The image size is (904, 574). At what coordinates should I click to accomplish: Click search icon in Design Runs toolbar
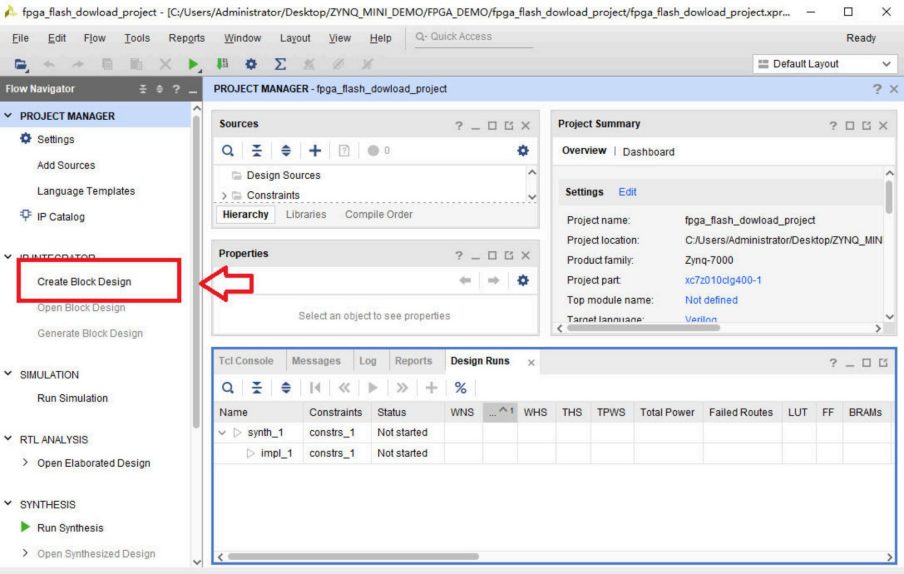point(228,387)
